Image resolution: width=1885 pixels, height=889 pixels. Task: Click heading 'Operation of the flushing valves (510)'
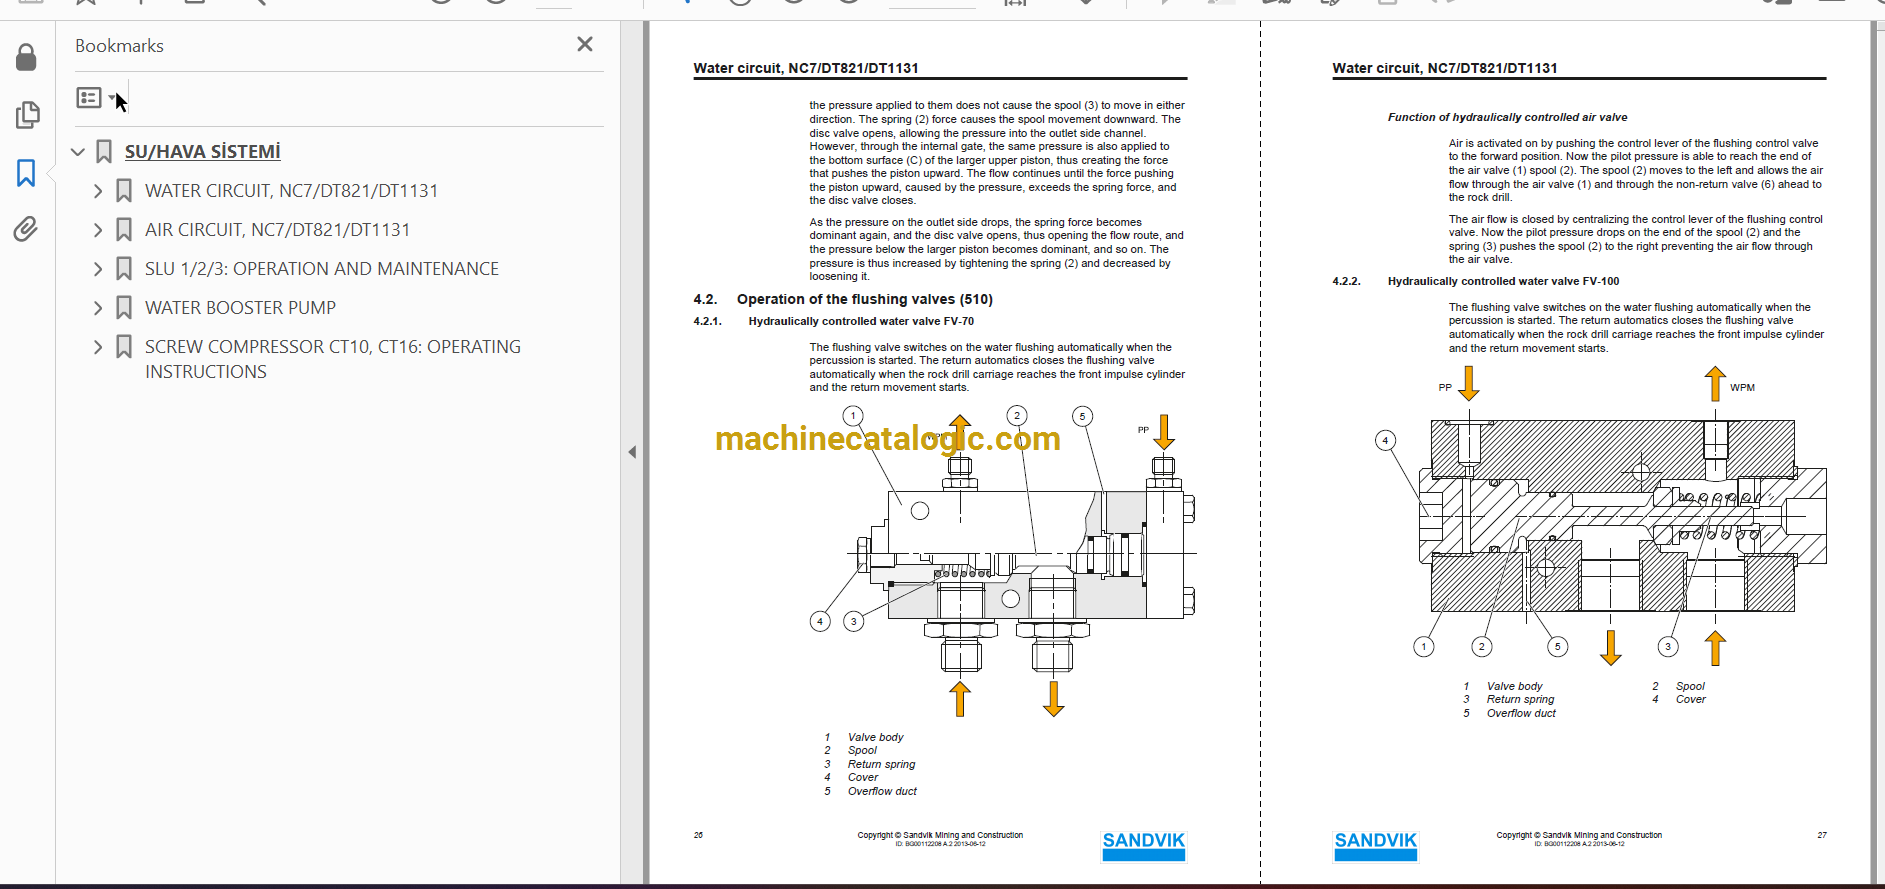coord(865,299)
